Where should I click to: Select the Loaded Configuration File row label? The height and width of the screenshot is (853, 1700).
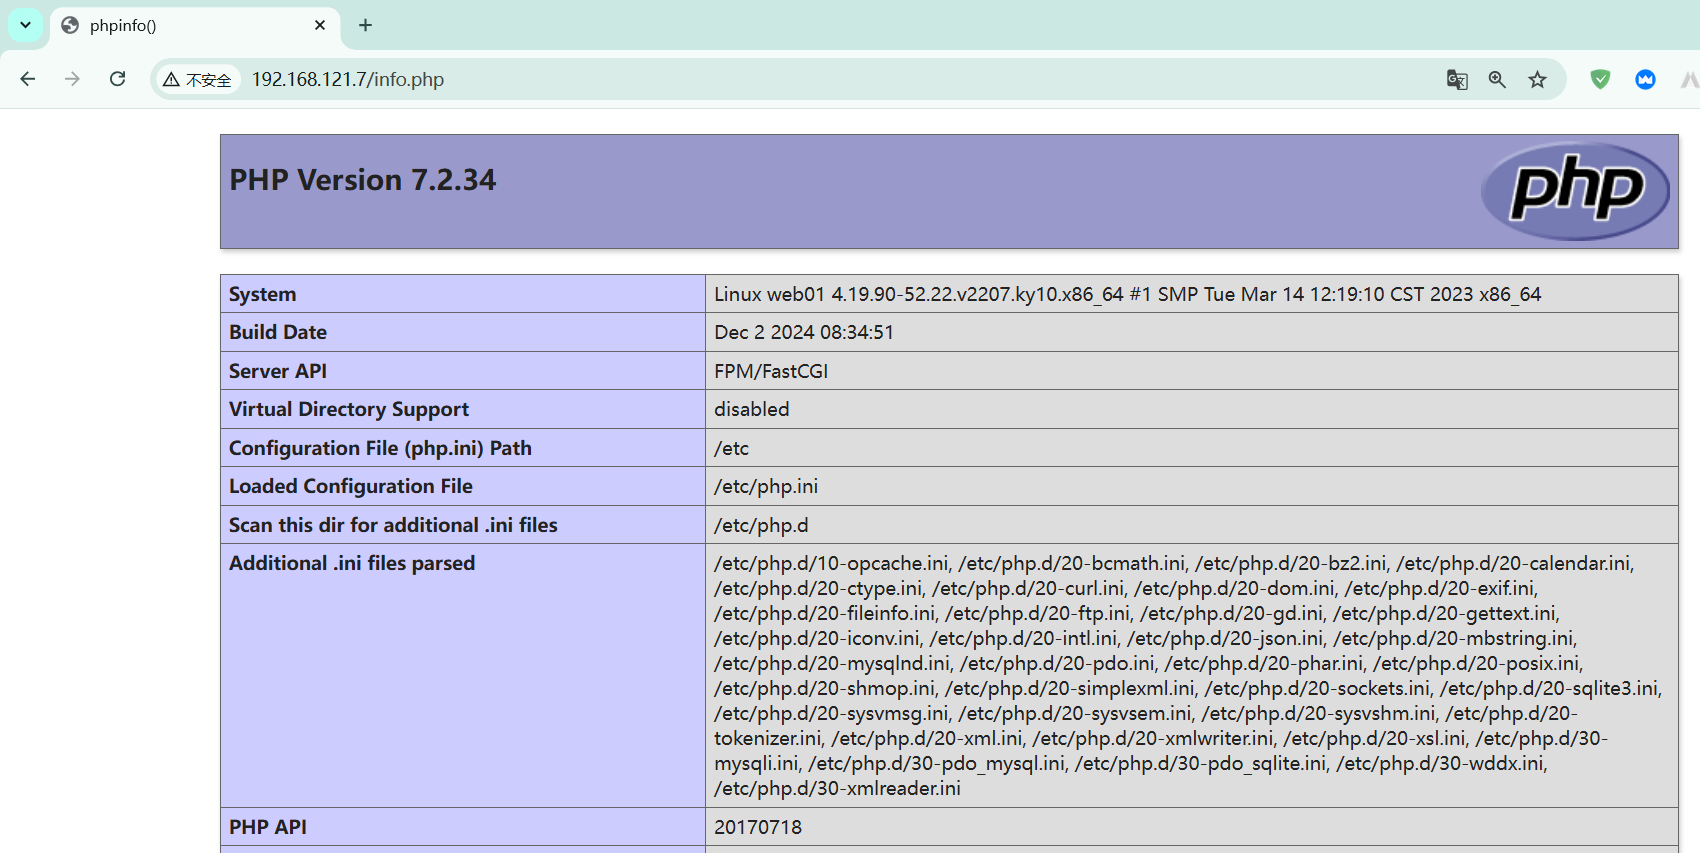pyautogui.click(x=351, y=486)
